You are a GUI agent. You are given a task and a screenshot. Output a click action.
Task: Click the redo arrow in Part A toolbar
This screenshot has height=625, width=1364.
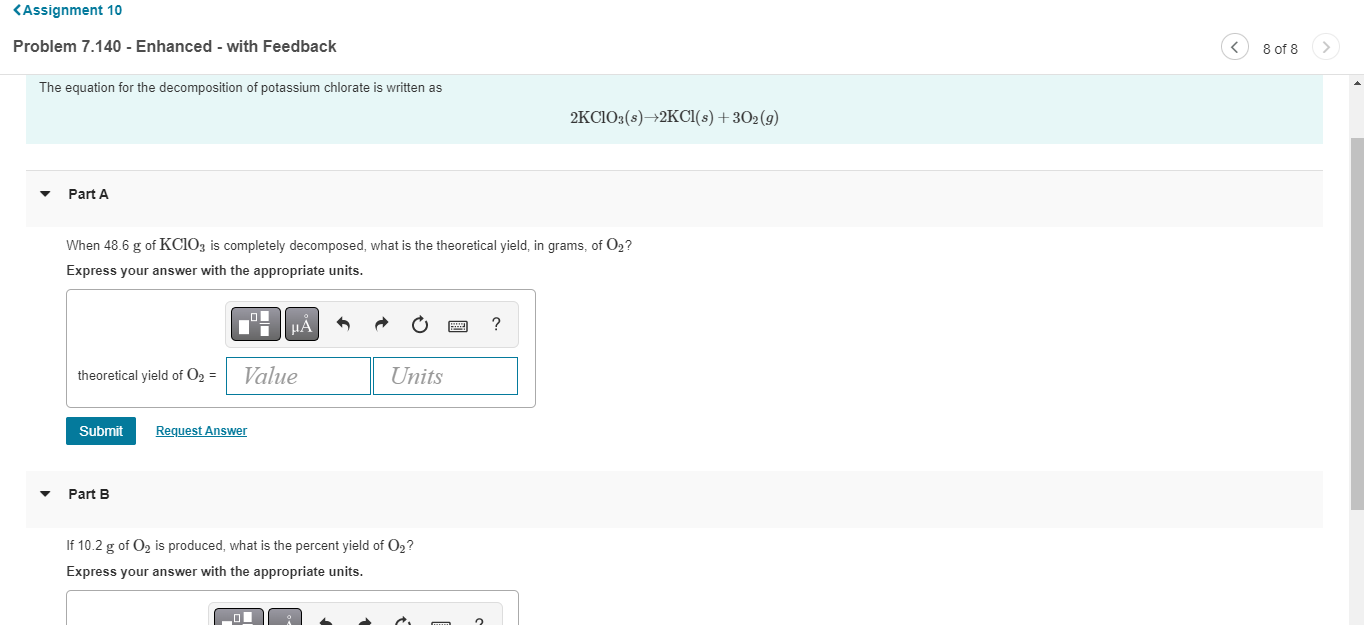[x=381, y=324]
